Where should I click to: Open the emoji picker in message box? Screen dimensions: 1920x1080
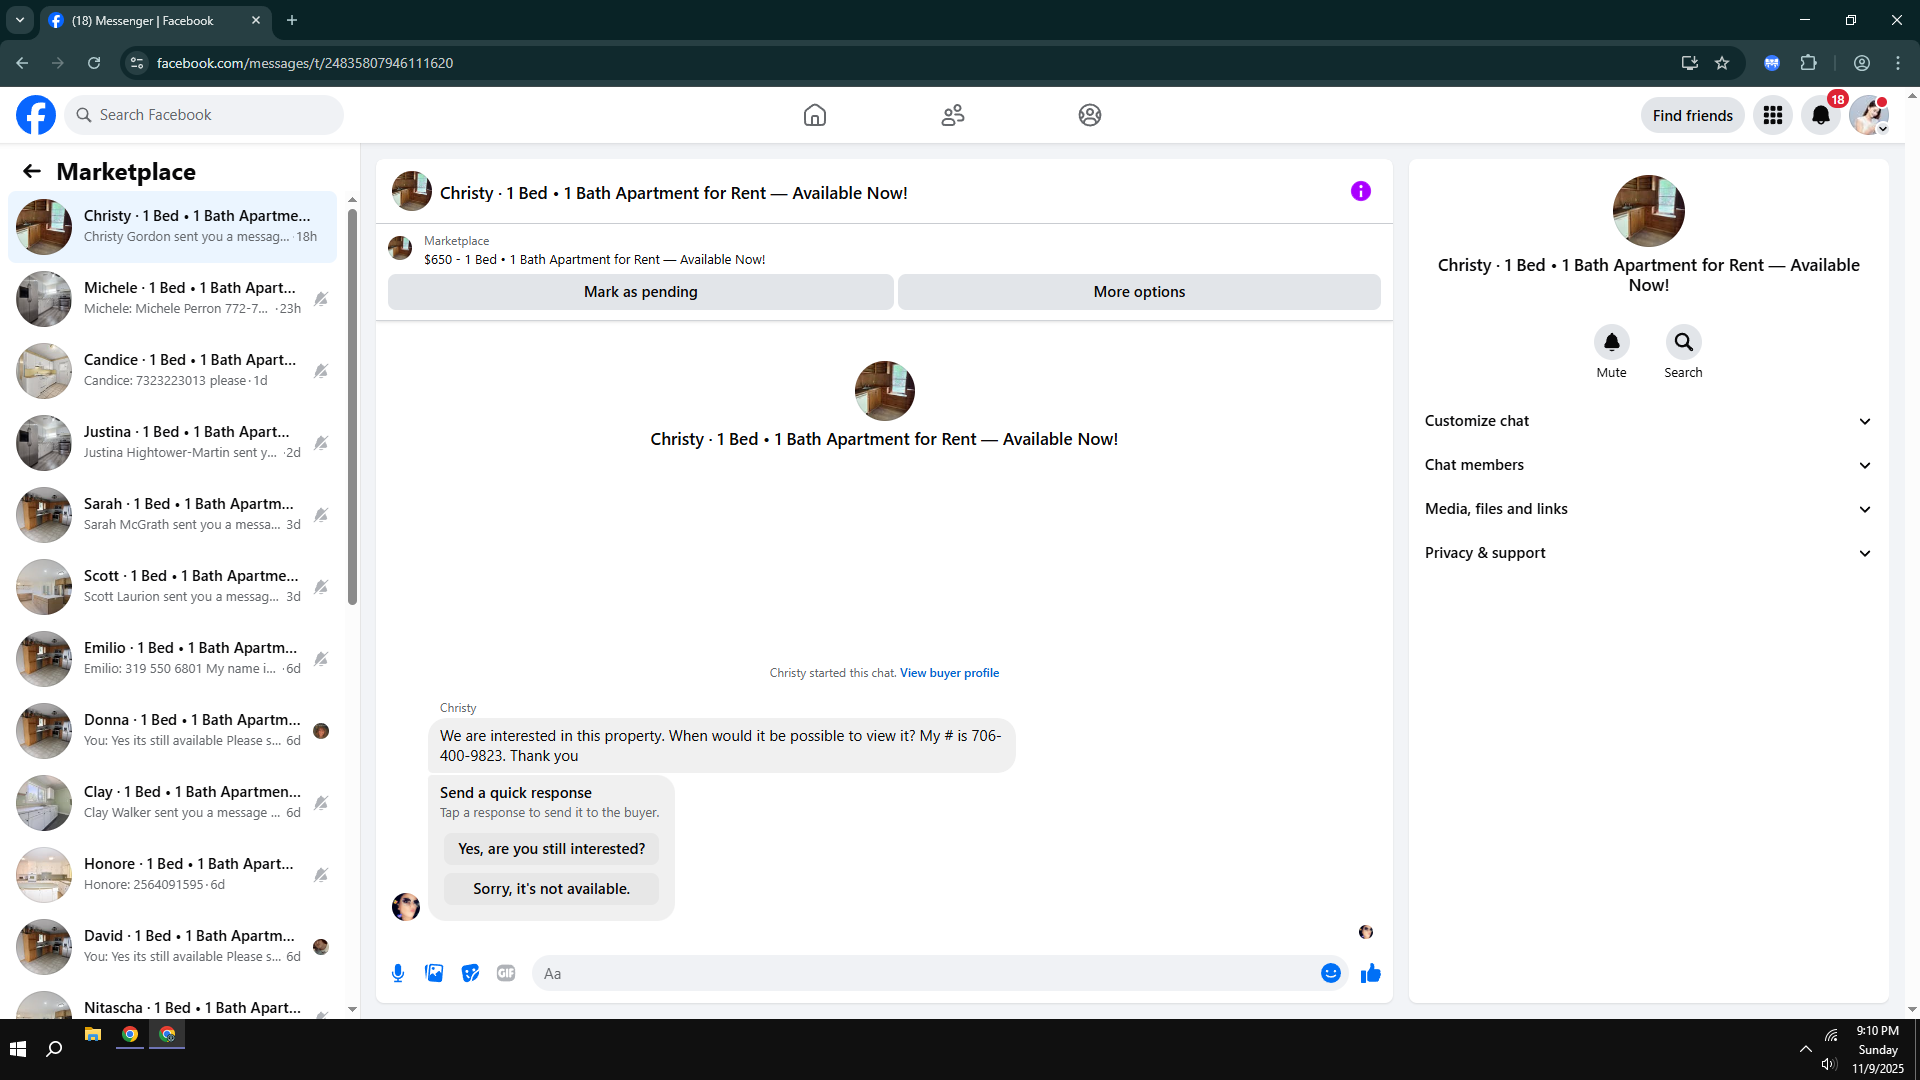pyautogui.click(x=1331, y=973)
